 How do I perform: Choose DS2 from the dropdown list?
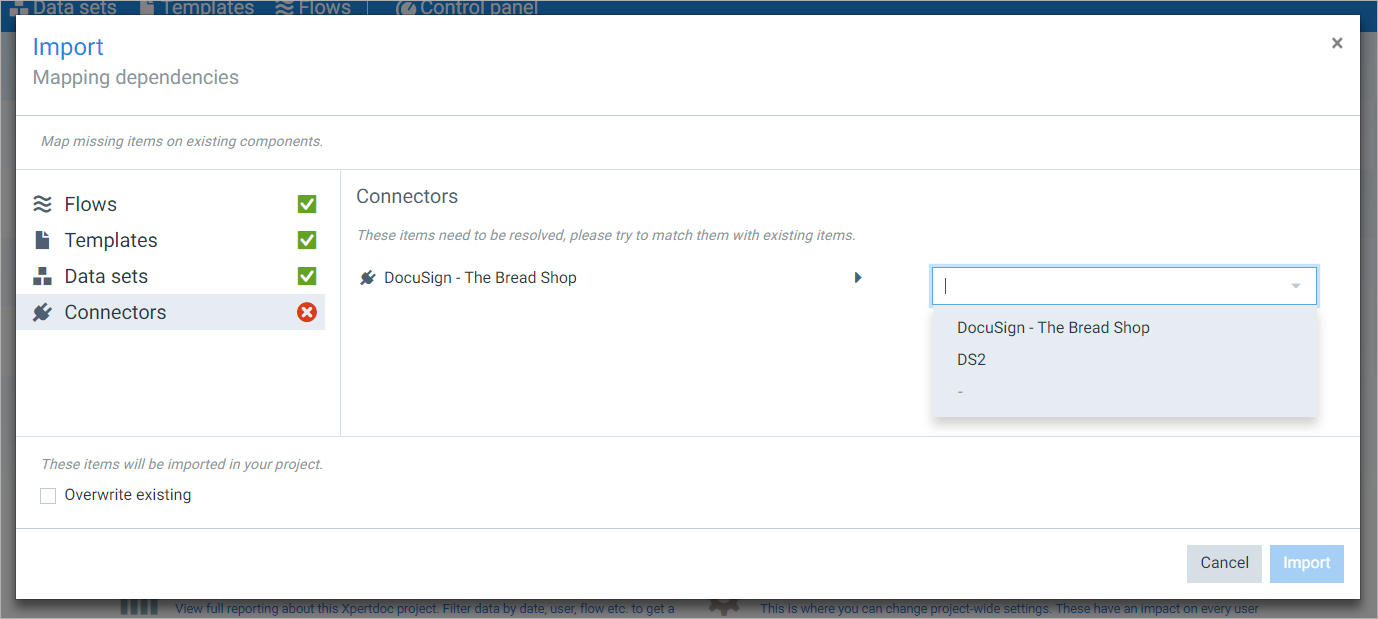click(x=1124, y=359)
